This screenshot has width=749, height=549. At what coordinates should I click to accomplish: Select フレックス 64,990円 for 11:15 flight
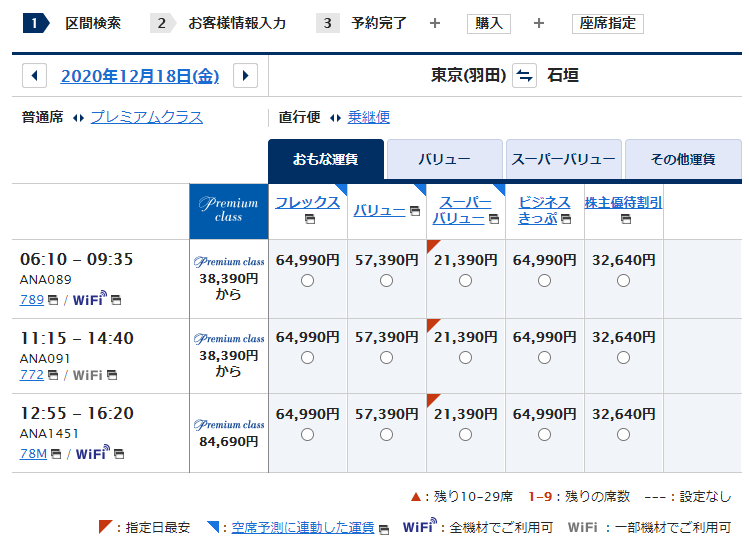308,357
